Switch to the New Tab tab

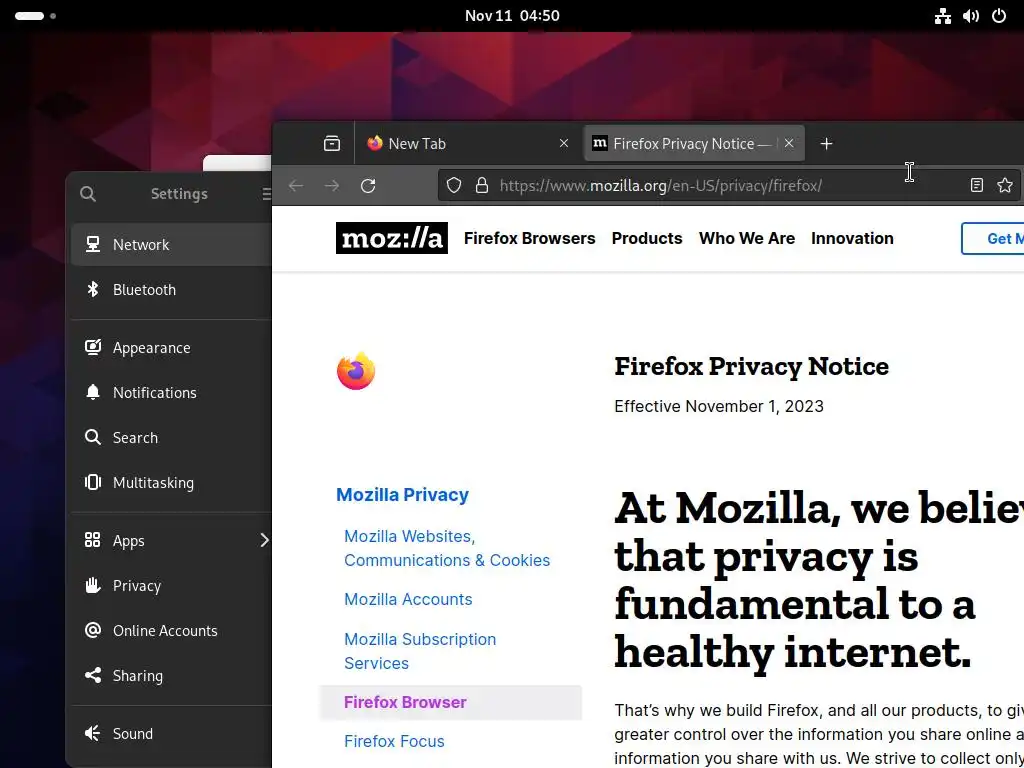pos(468,143)
